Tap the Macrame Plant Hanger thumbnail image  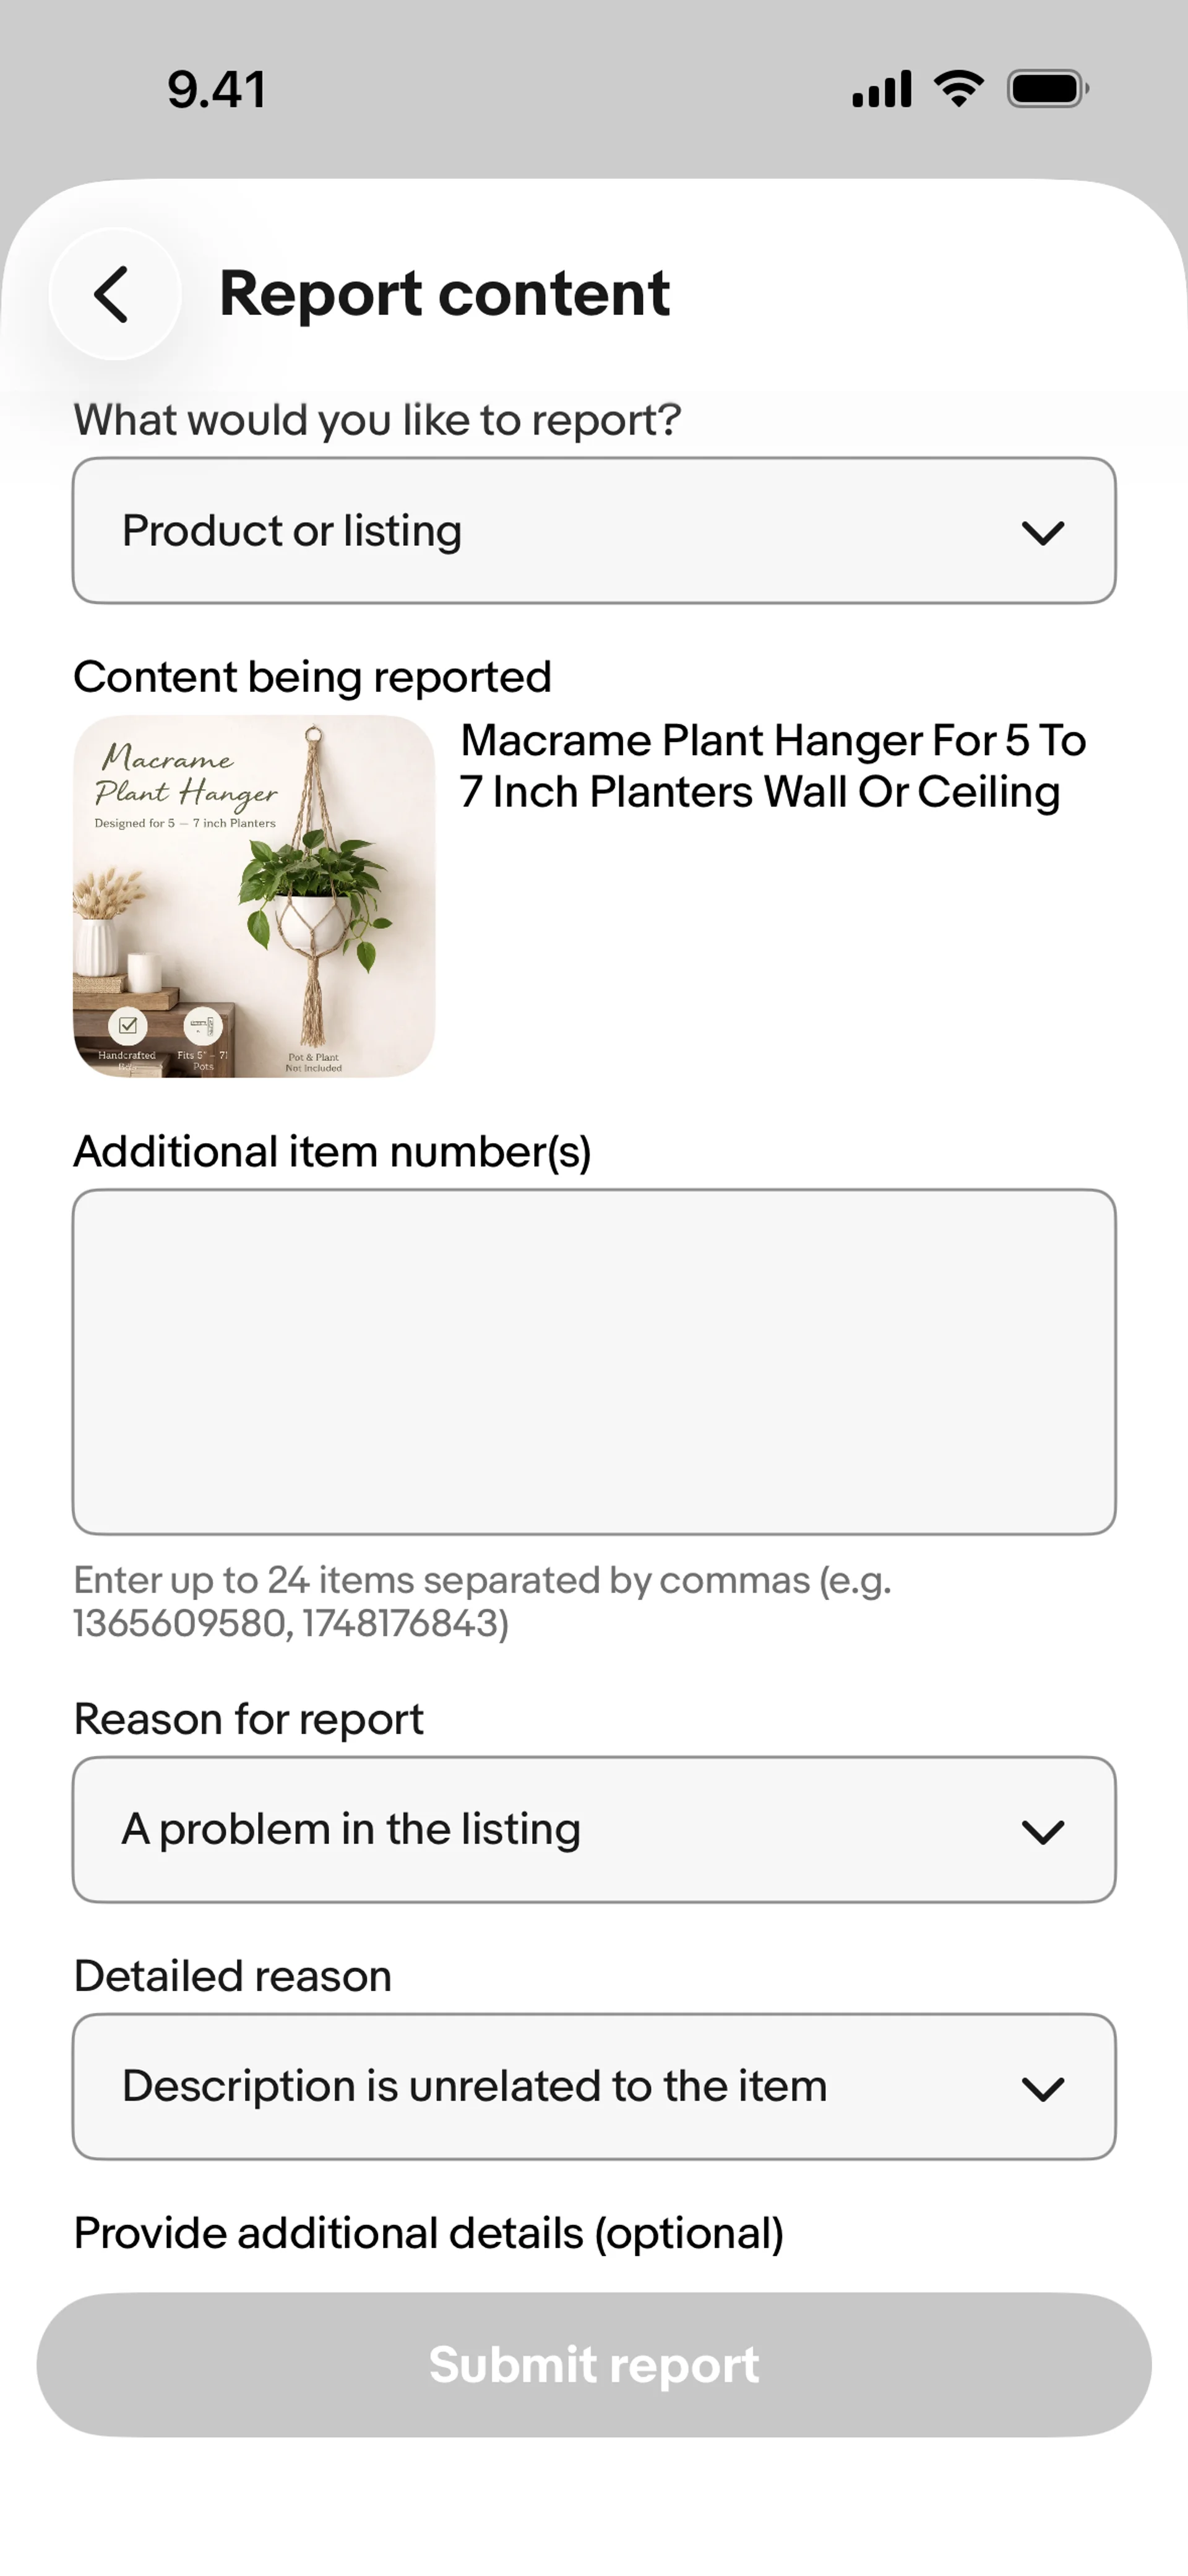254,896
